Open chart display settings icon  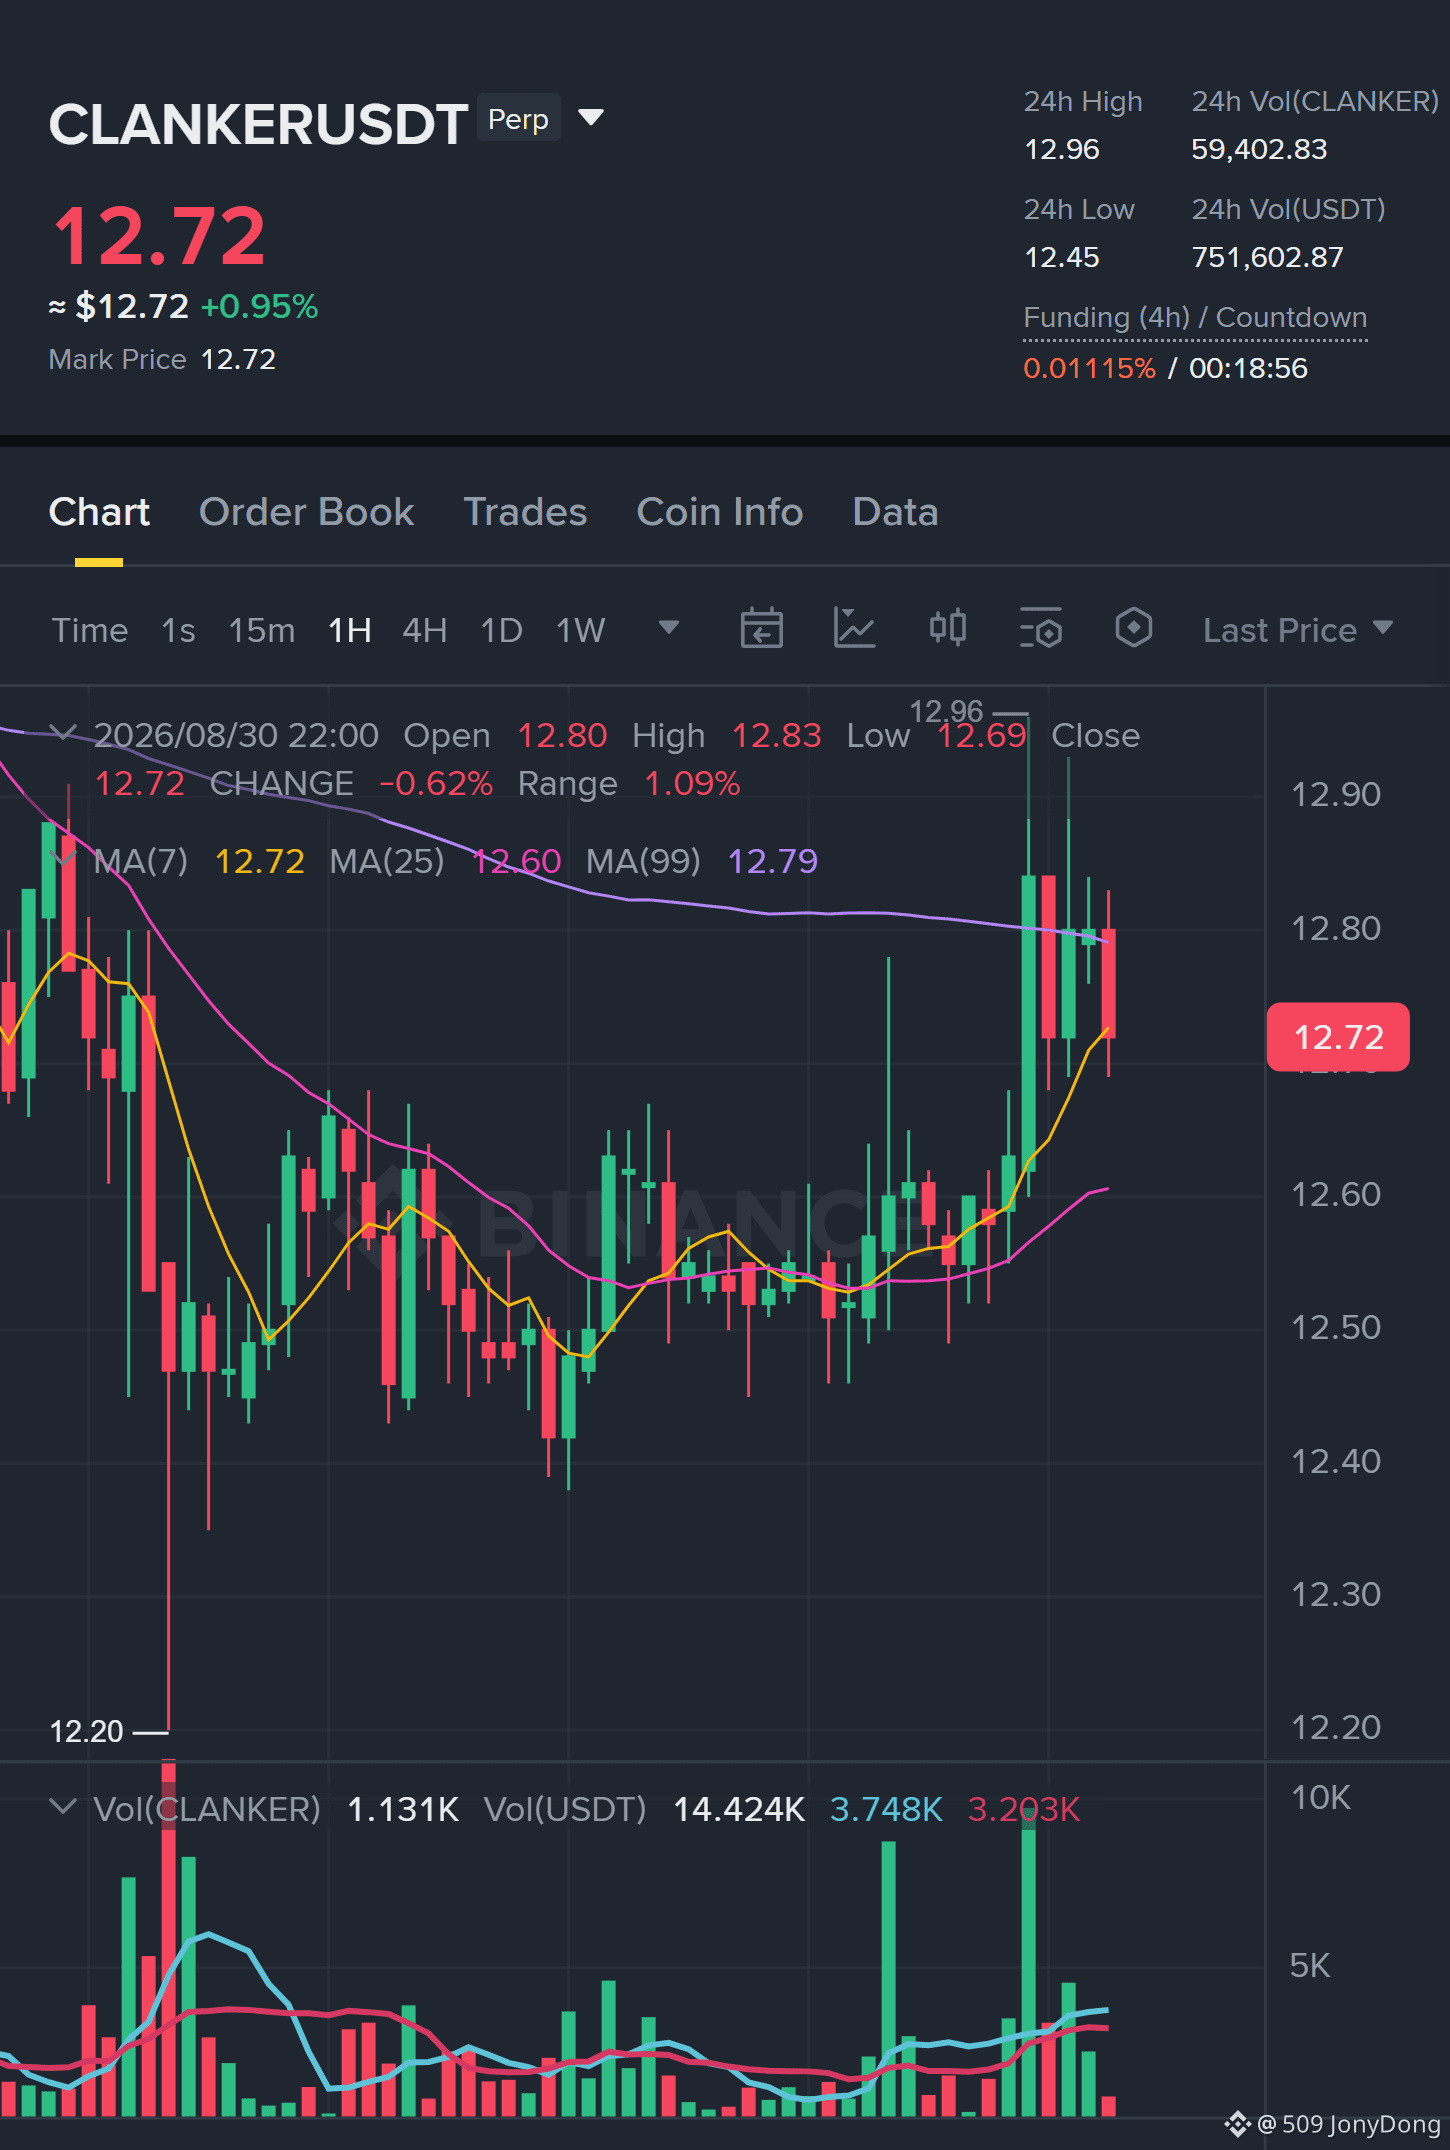(1041, 628)
